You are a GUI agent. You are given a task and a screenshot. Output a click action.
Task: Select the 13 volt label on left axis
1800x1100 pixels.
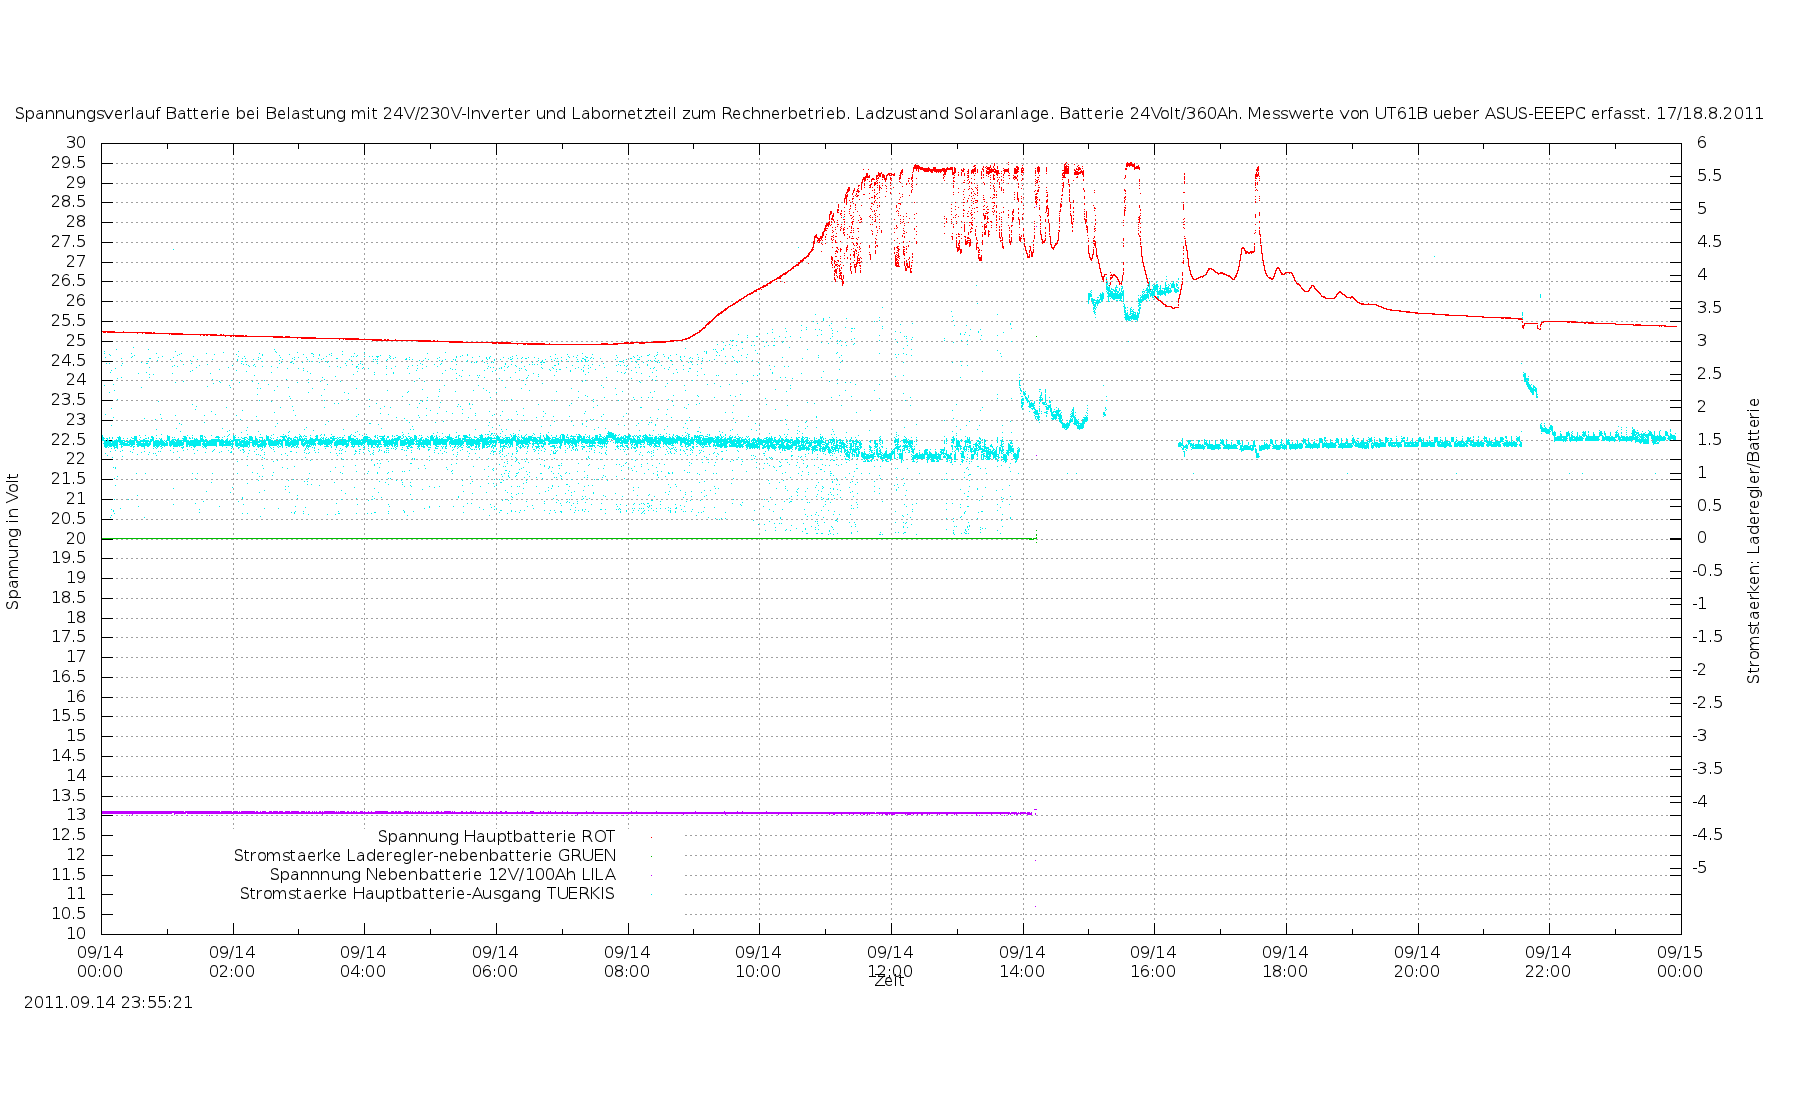(77, 815)
